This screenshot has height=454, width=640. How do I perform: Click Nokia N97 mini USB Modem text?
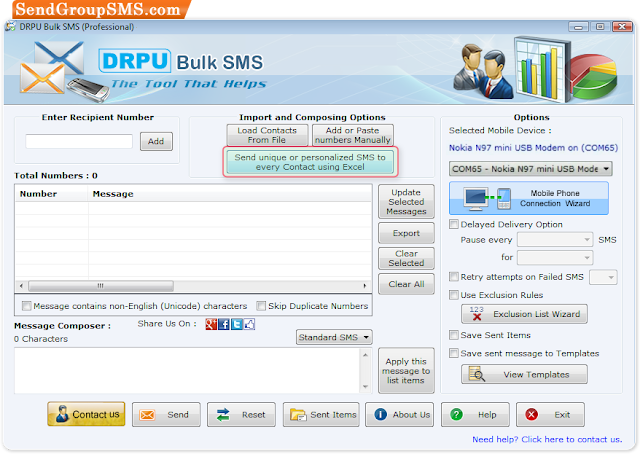533,148
